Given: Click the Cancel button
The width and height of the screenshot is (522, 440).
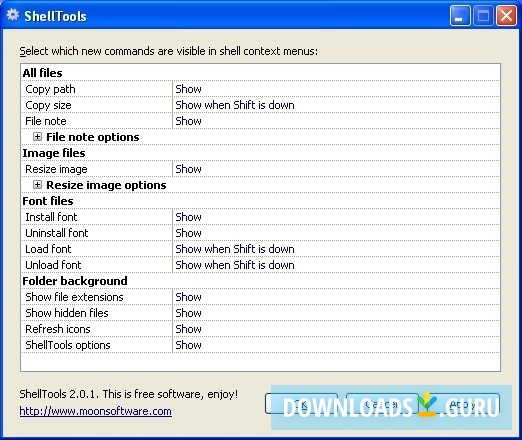Looking at the screenshot, I should [x=382, y=404].
